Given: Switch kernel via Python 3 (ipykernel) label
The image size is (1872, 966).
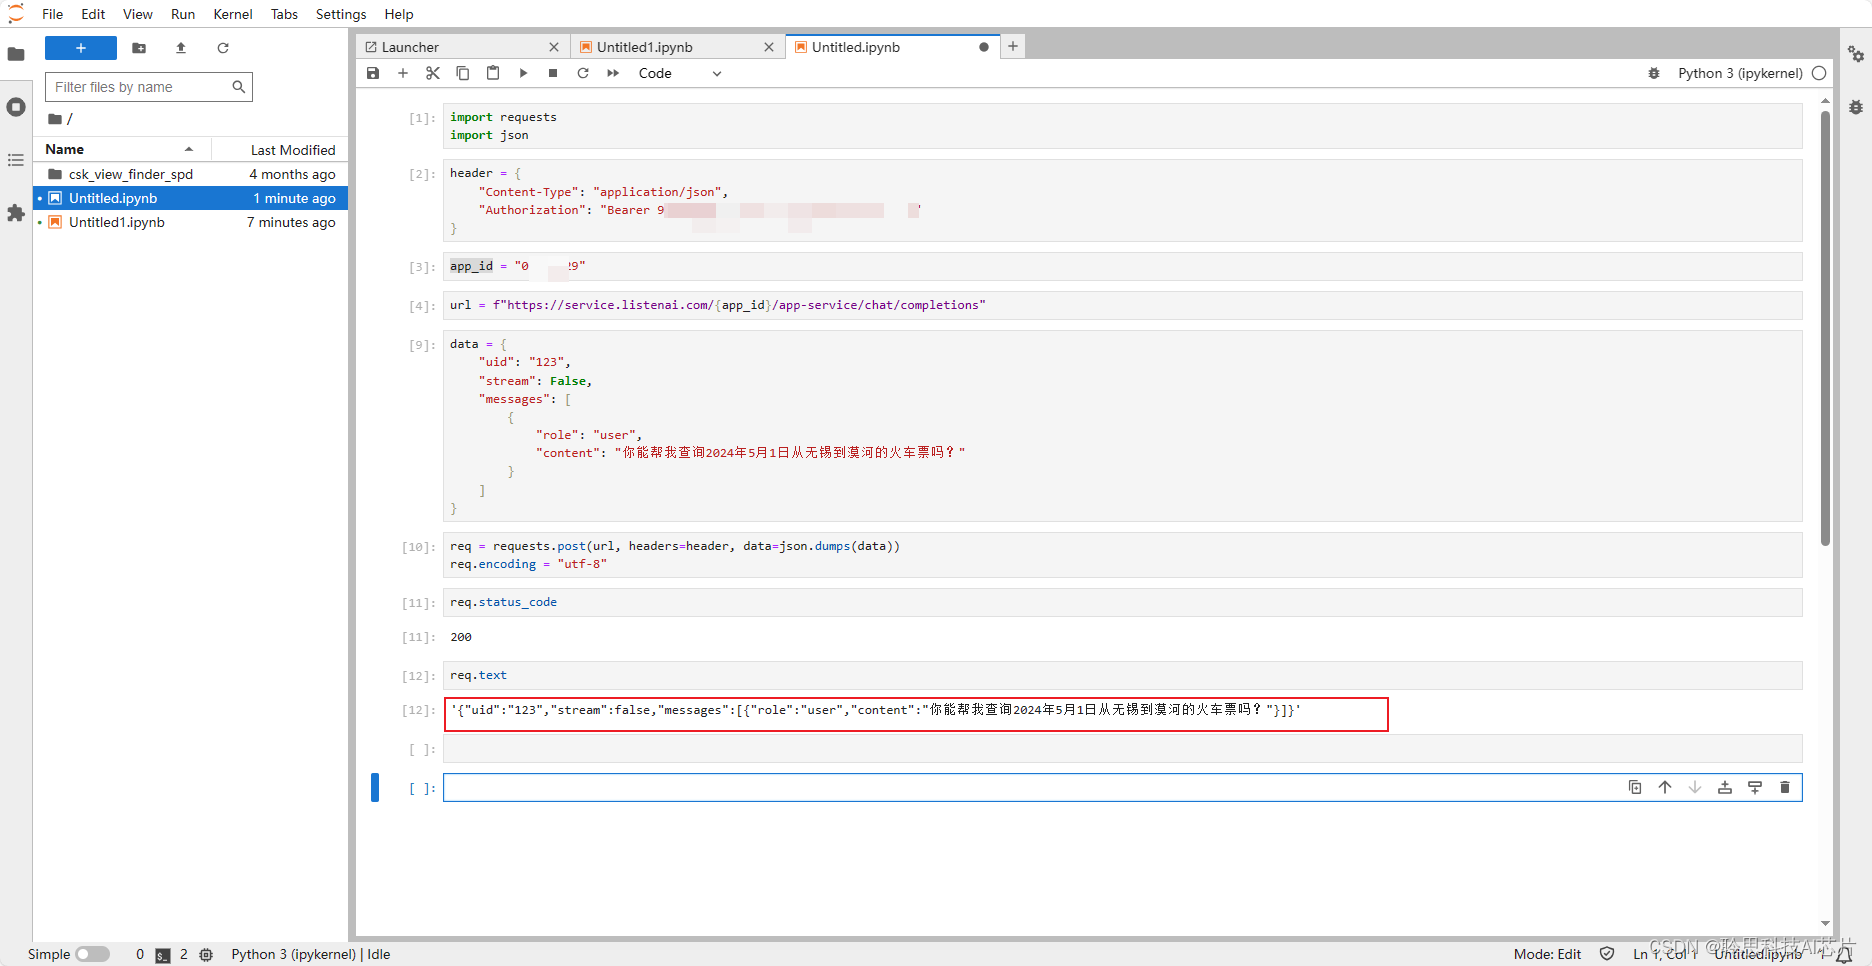Looking at the screenshot, I should pyautogui.click(x=1740, y=73).
